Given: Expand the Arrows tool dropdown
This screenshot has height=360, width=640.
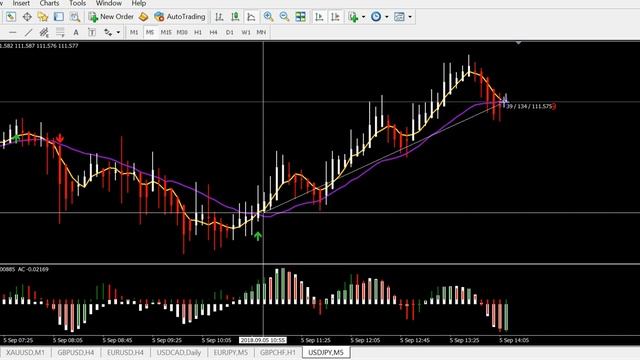Looking at the screenshot, I should 118,32.
